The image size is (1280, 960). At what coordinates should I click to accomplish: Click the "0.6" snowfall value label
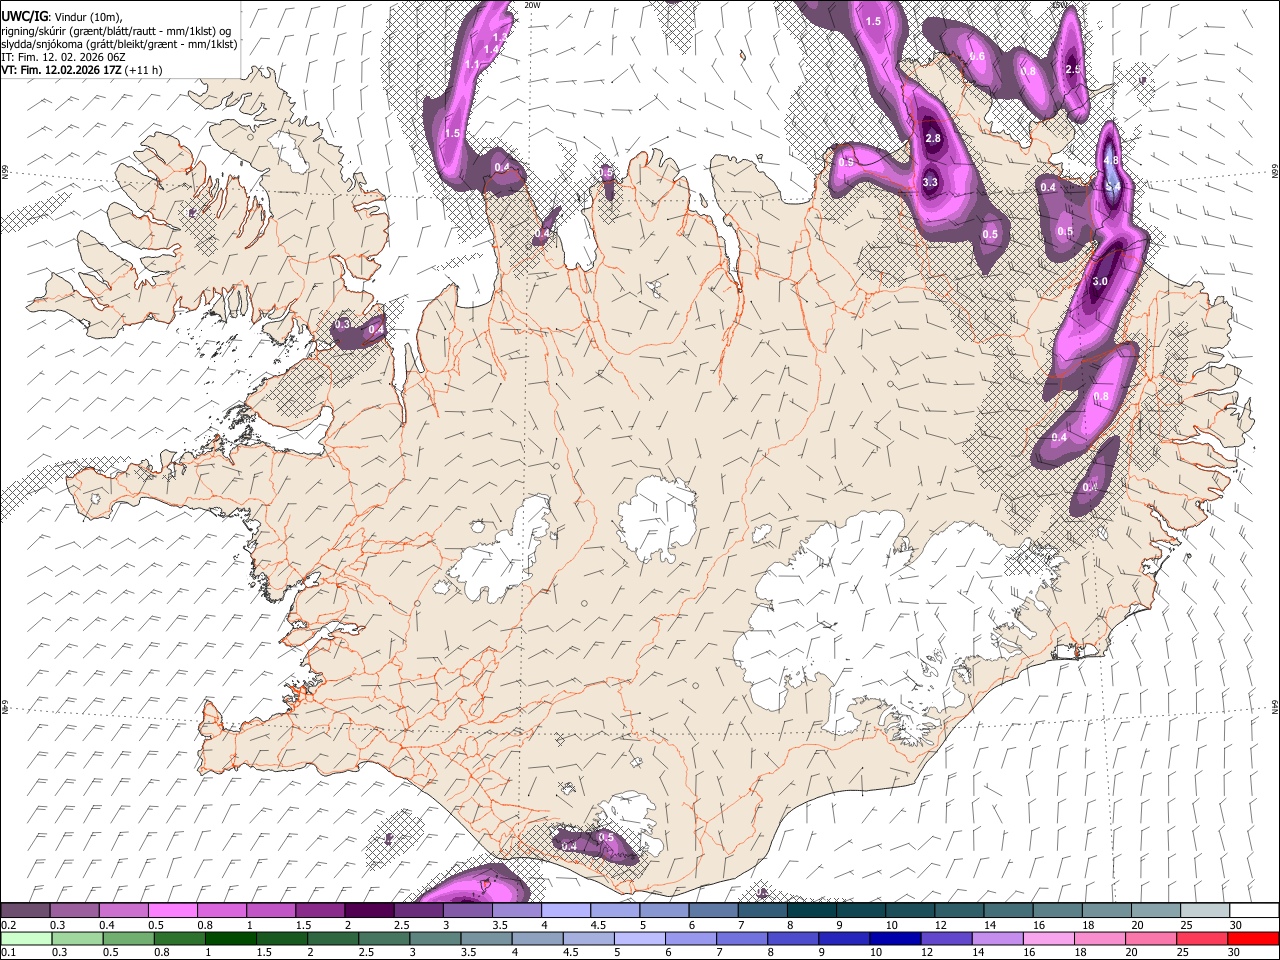977,57
